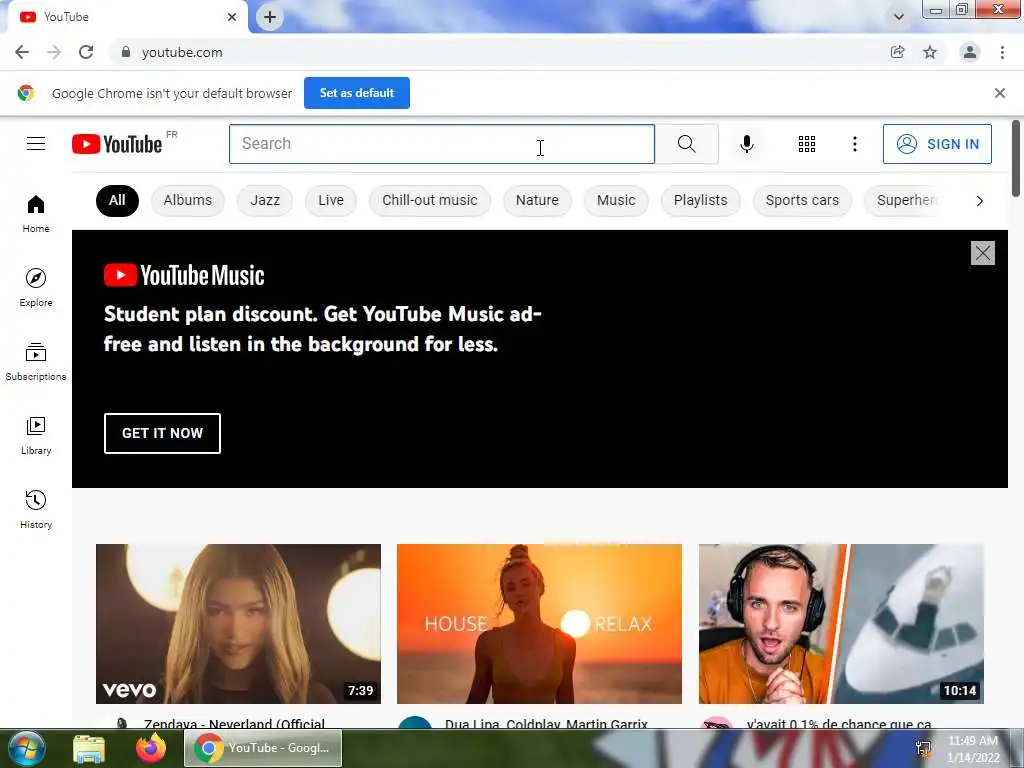Viewport: 1024px width, 768px height.
Task: Open the system tray action center icon
Action: coord(923,748)
